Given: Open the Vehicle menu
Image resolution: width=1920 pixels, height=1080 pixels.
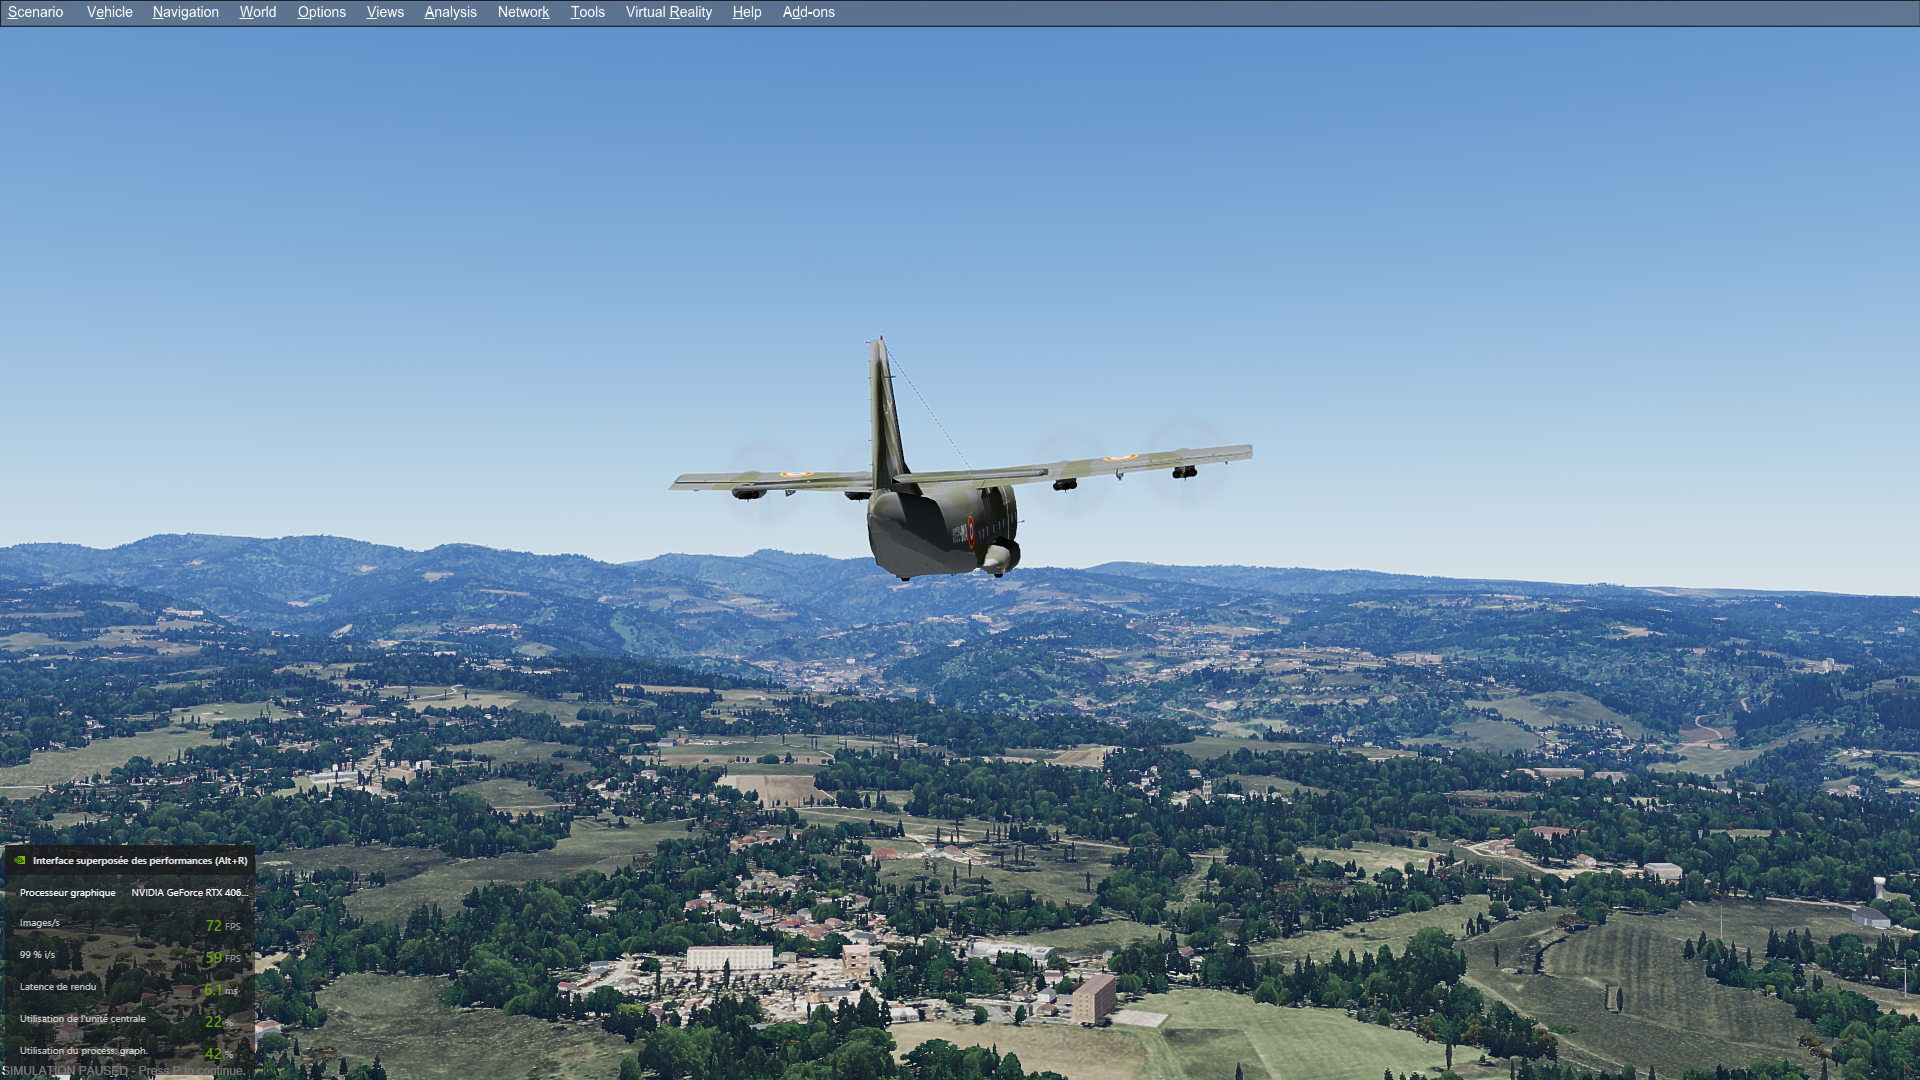Looking at the screenshot, I should [x=109, y=12].
